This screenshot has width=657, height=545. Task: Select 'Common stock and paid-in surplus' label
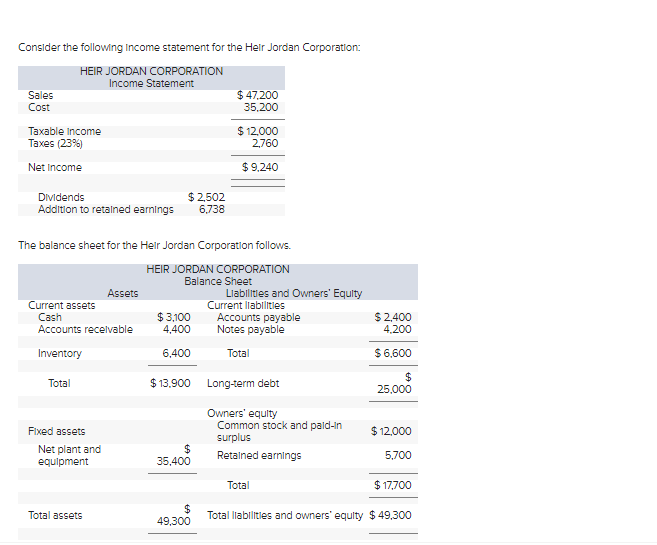click(279, 431)
